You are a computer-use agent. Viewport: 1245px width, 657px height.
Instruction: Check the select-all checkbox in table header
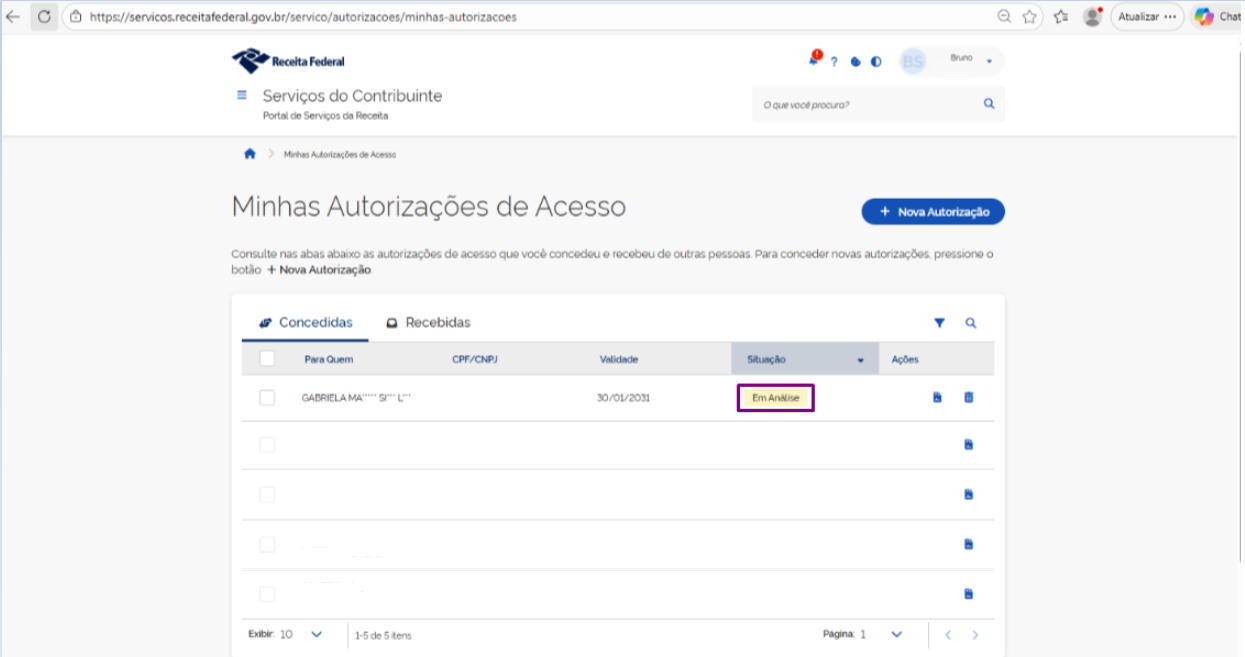coord(267,359)
